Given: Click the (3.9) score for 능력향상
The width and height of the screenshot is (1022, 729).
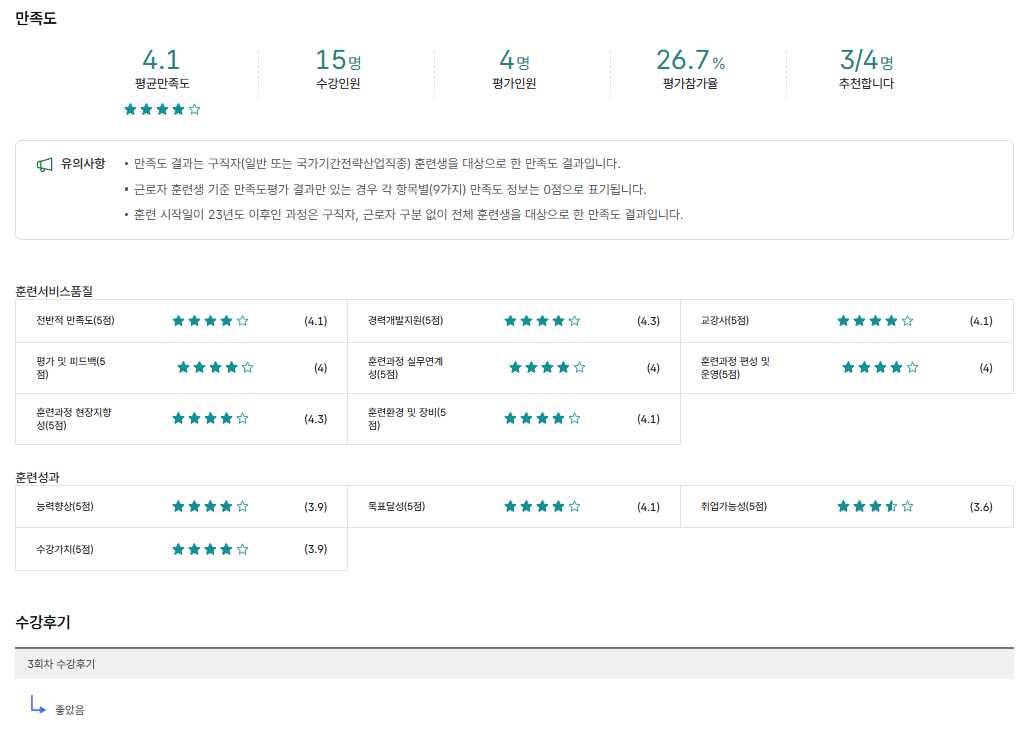Looking at the screenshot, I should coord(316,507).
